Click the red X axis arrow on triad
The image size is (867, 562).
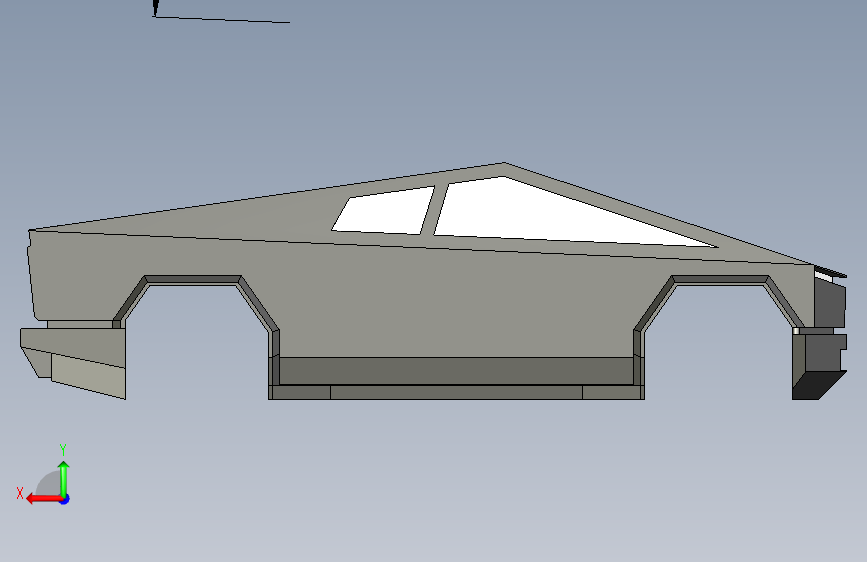44,499
